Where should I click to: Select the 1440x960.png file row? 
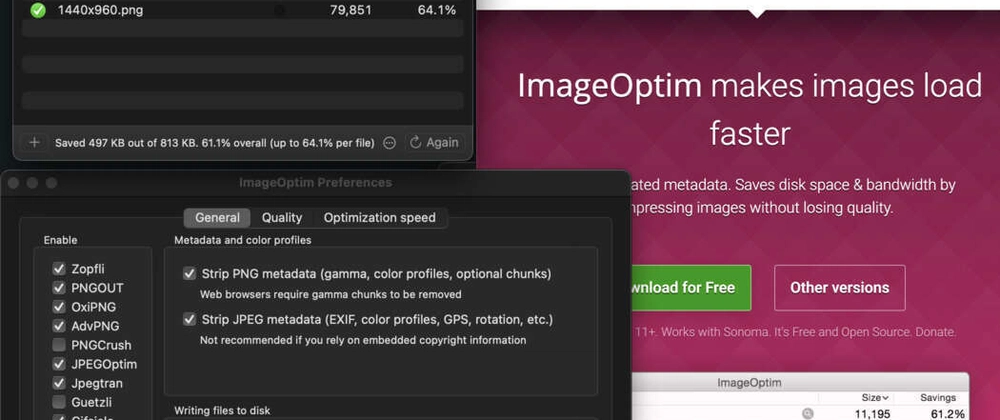[x=242, y=10]
